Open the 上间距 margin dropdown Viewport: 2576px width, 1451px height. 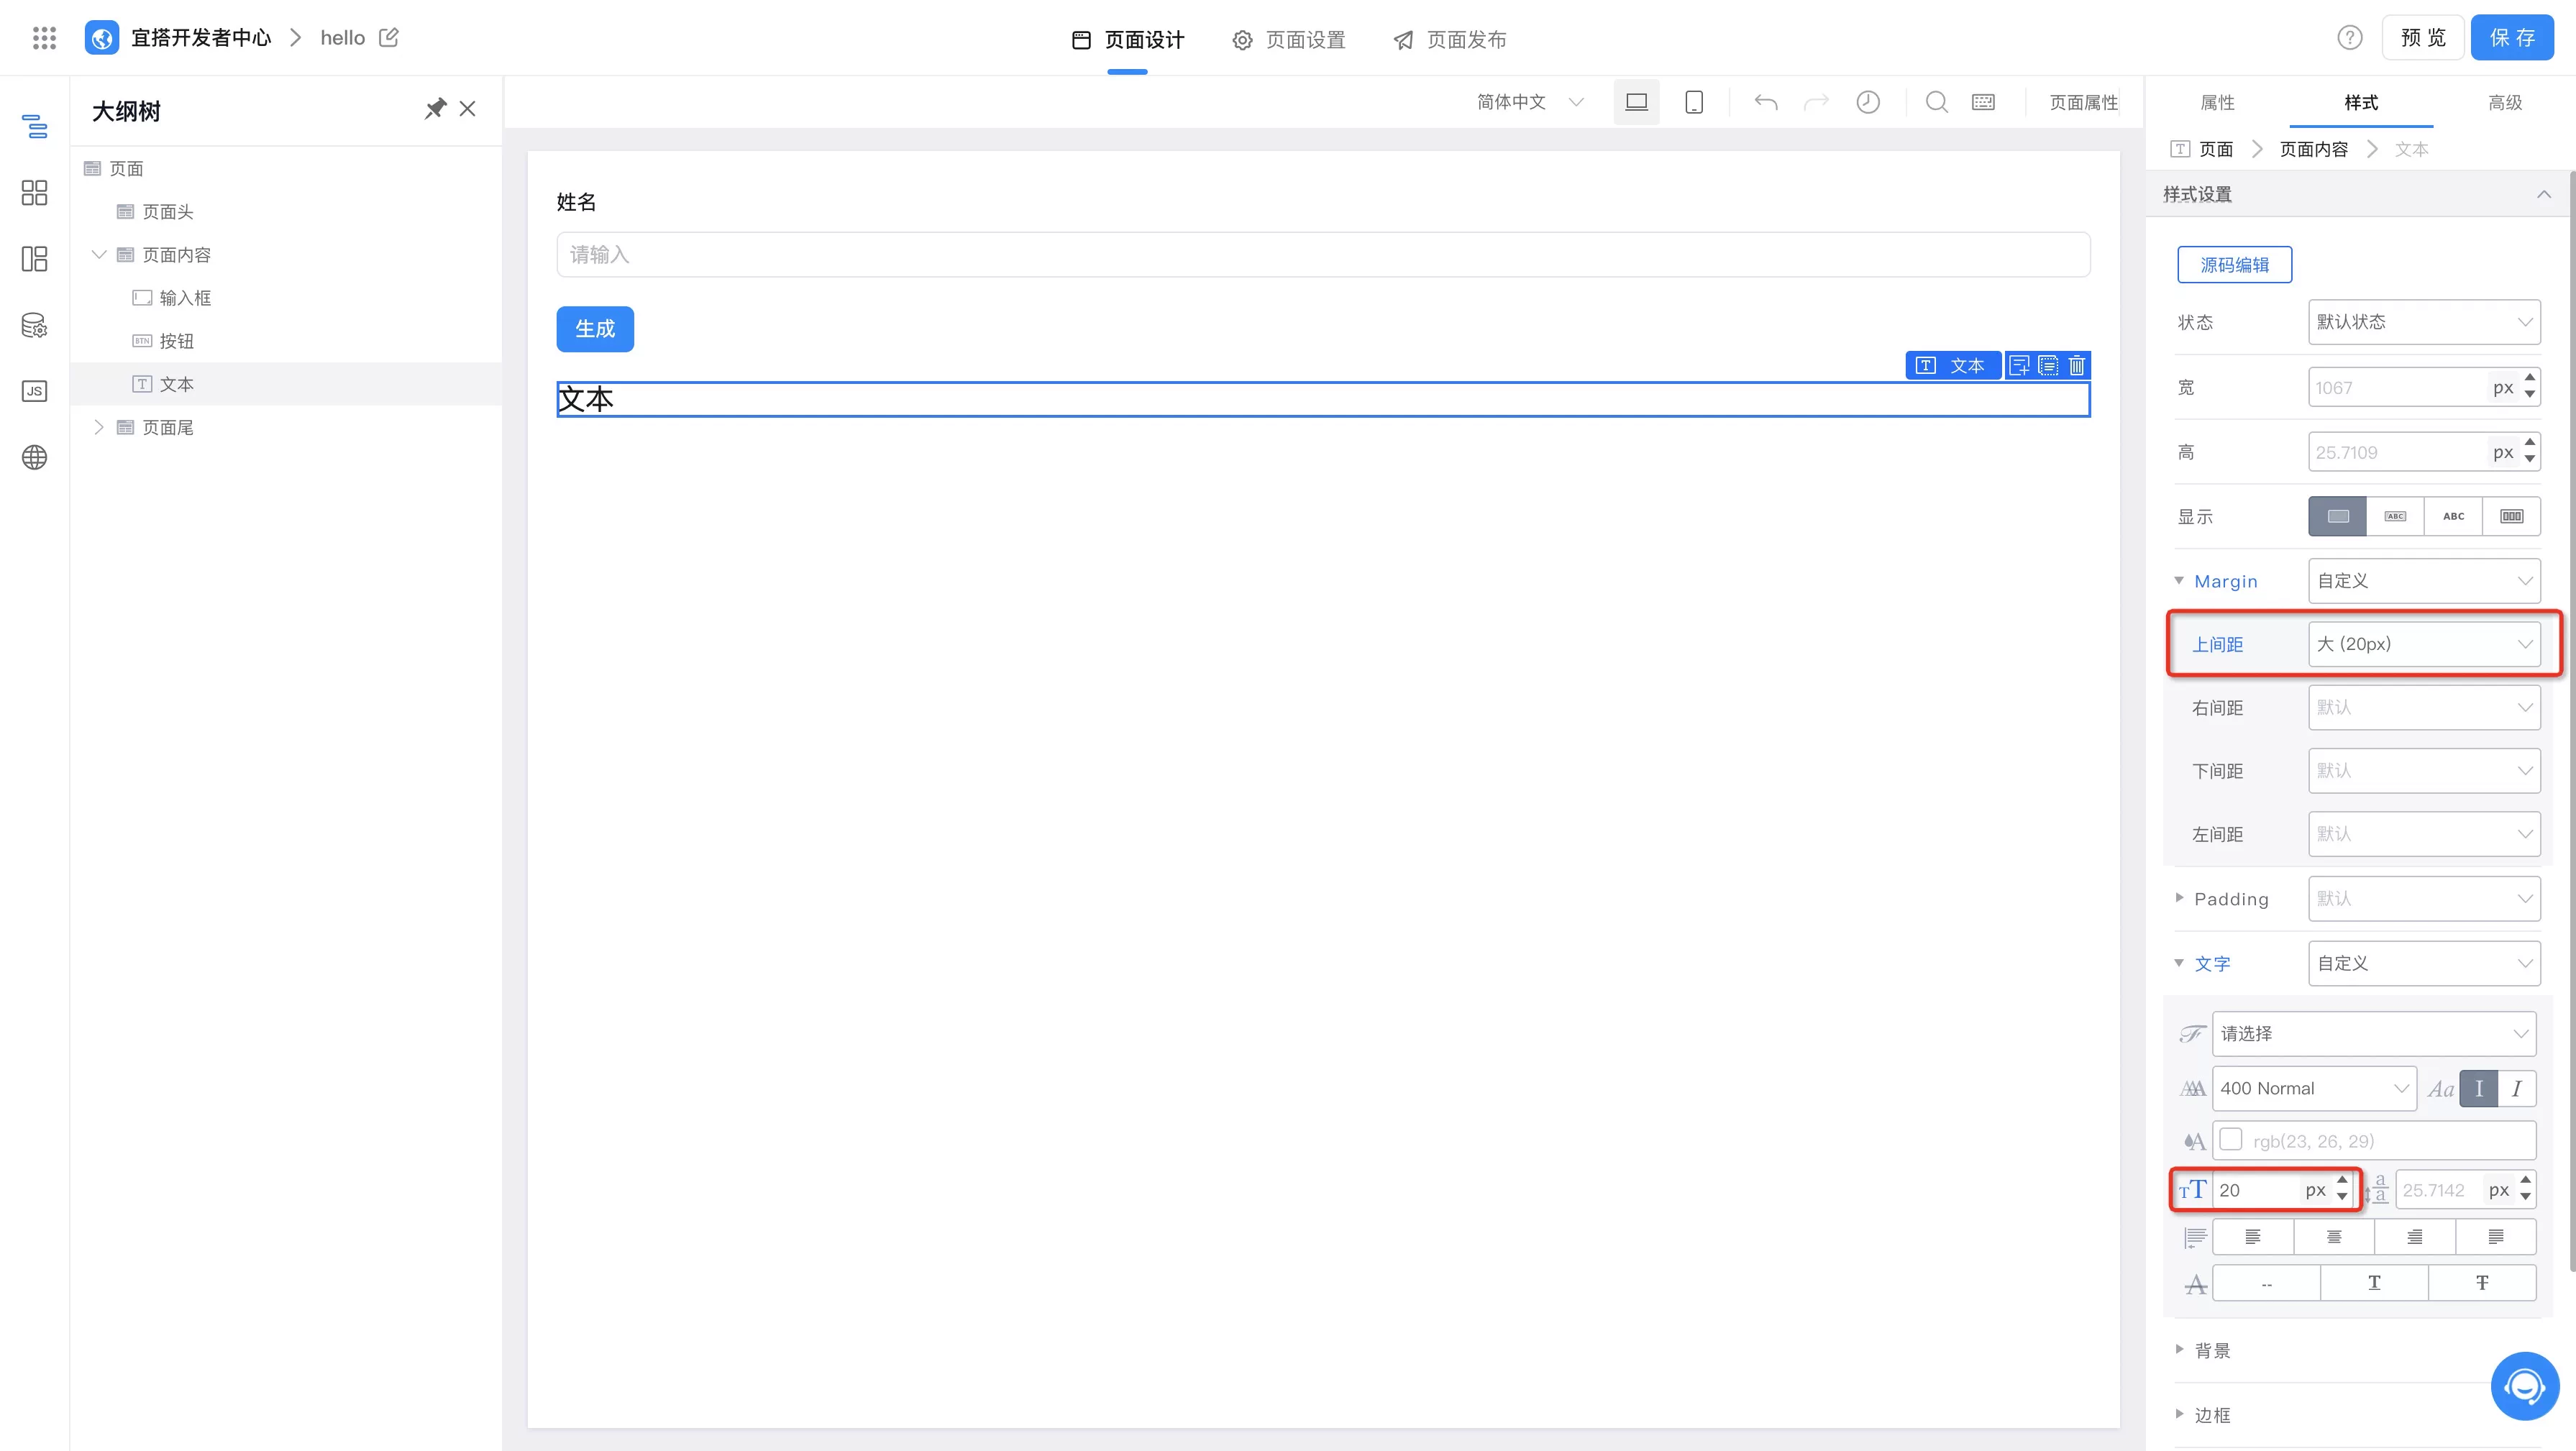point(2423,644)
